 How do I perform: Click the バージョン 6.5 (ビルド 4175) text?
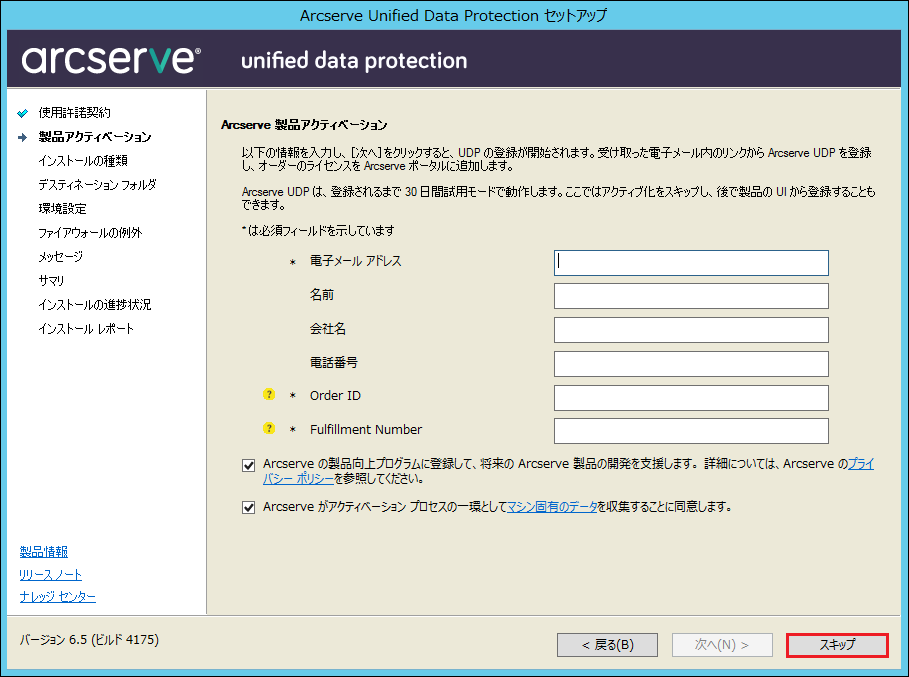89,639
